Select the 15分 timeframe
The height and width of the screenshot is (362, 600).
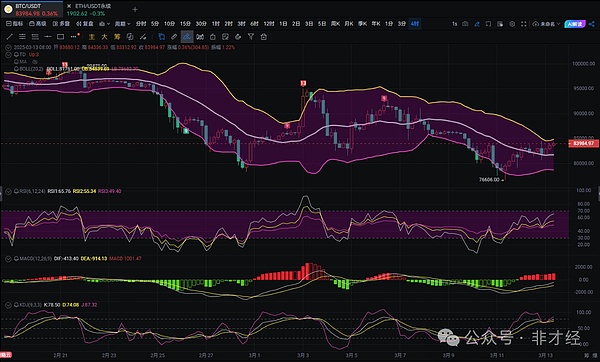point(185,24)
